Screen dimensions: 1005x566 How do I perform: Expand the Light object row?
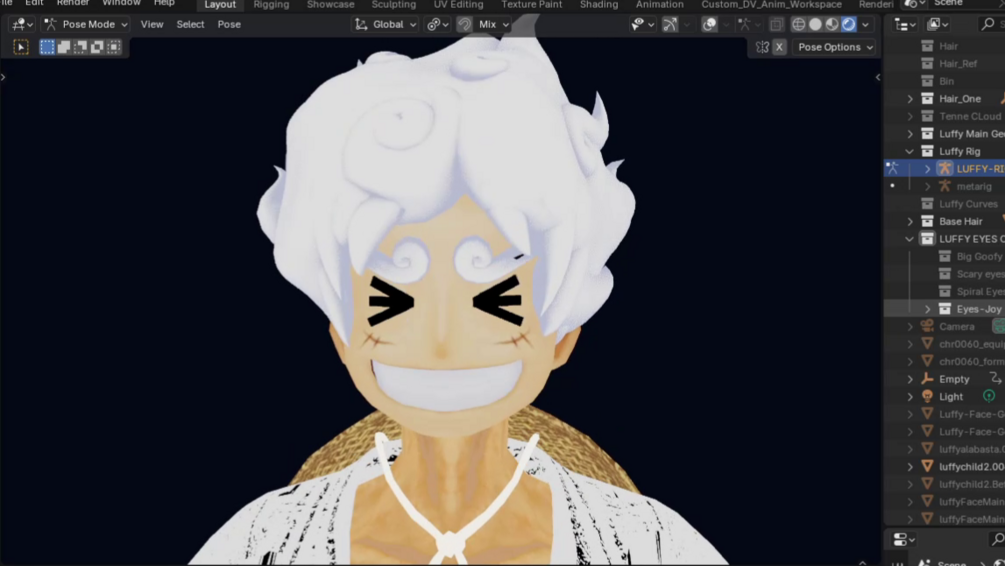910,397
